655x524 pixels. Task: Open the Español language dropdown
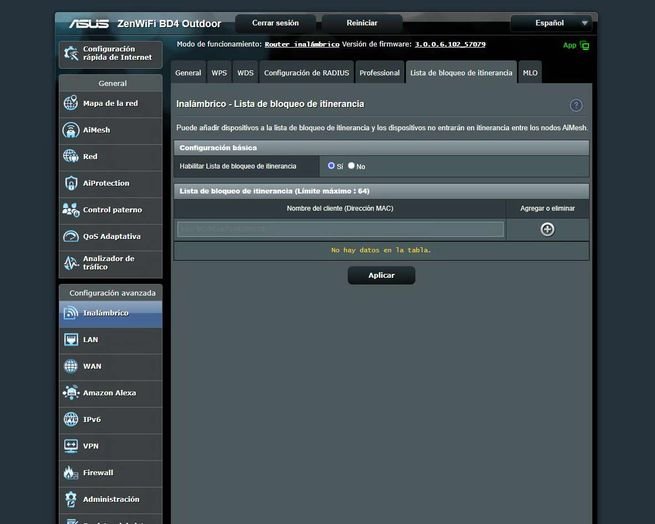pyautogui.click(x=551, y=22)
